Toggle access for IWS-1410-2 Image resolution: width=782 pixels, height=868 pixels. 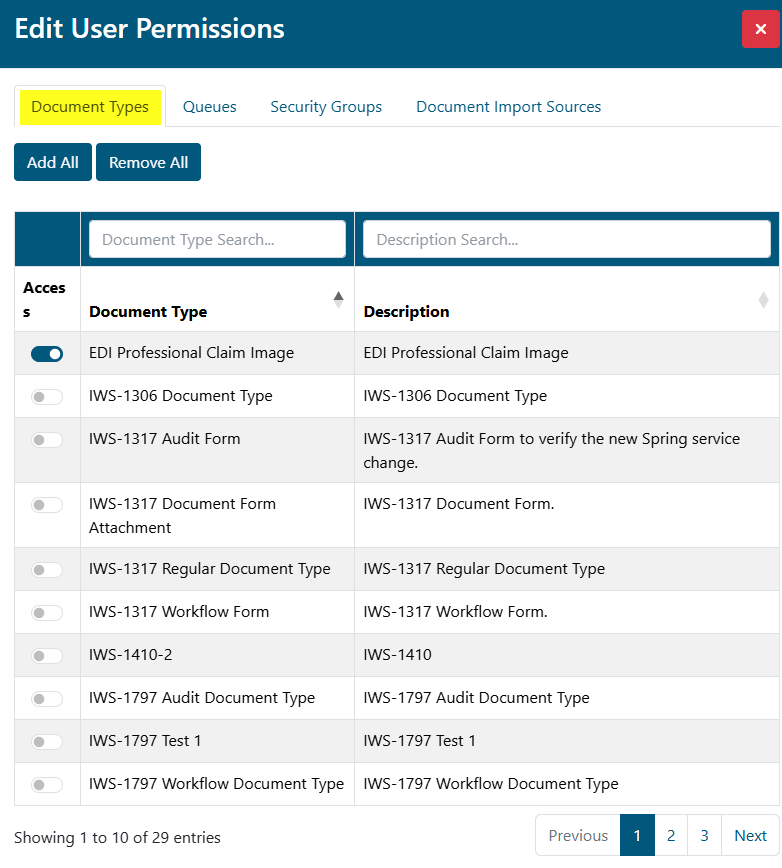click(47, 656)
